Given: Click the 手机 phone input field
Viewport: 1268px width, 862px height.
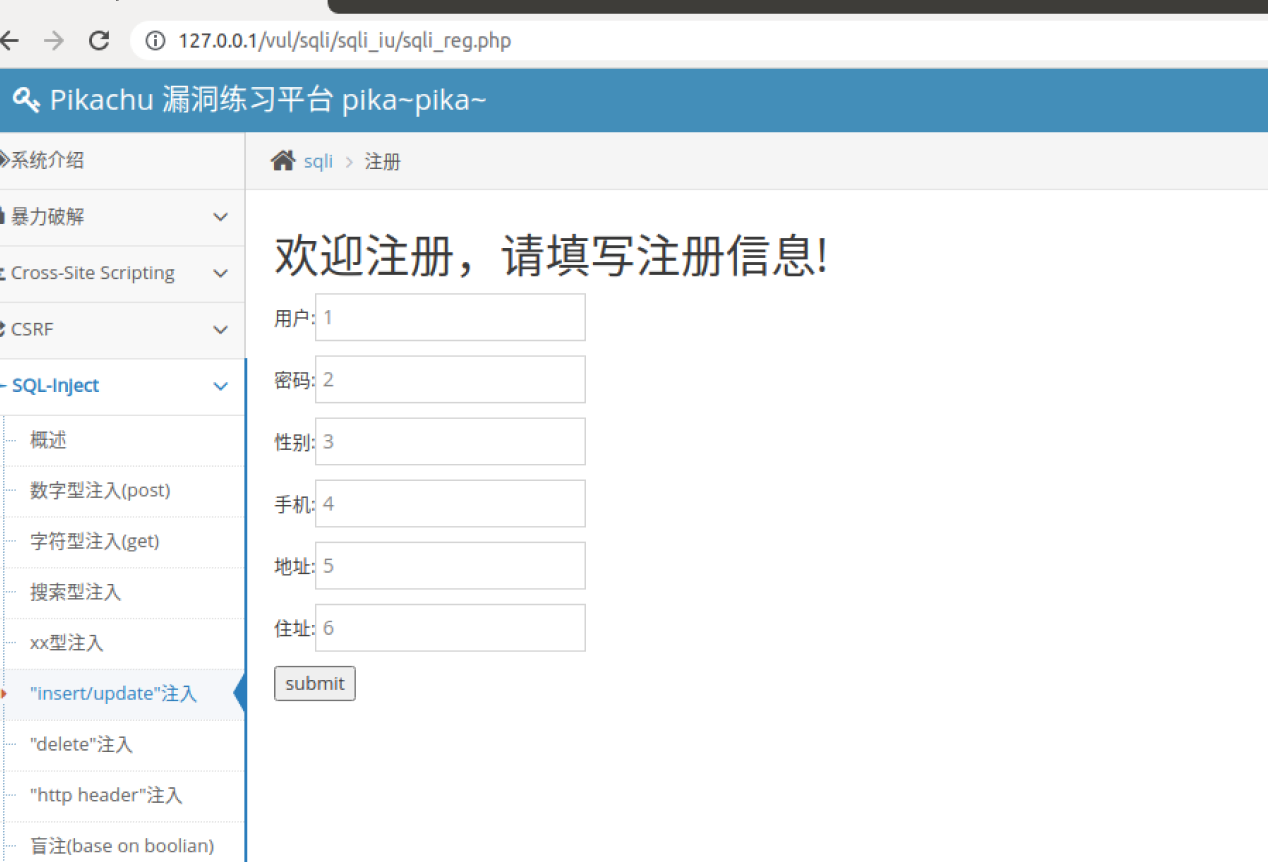Looking at the screenshot, I should click(x=450, y=503).
